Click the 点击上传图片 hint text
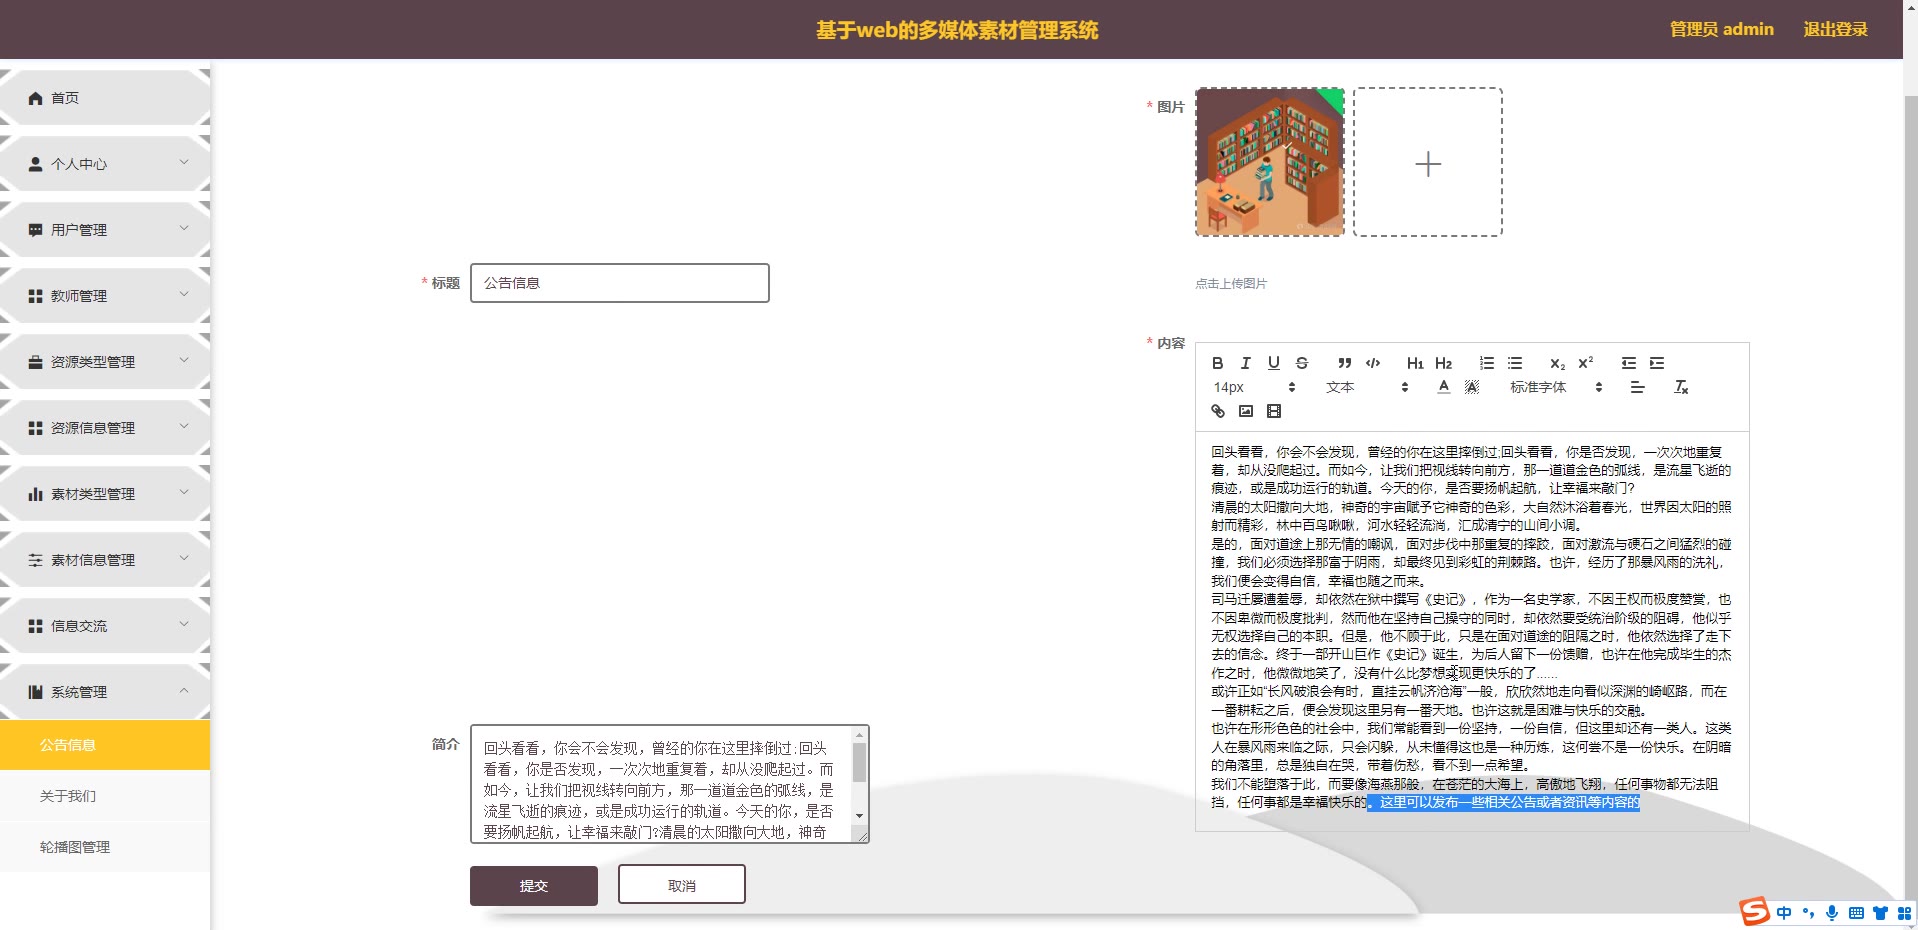1918x930 pixels. coord(1231,284)
